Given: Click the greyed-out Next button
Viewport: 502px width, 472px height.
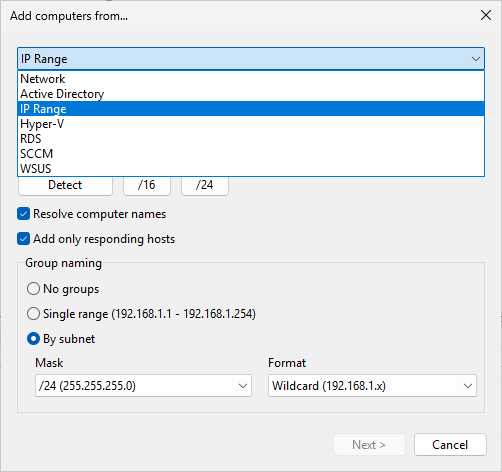Looking at the screenshot, I should click(x=369, y=445).
